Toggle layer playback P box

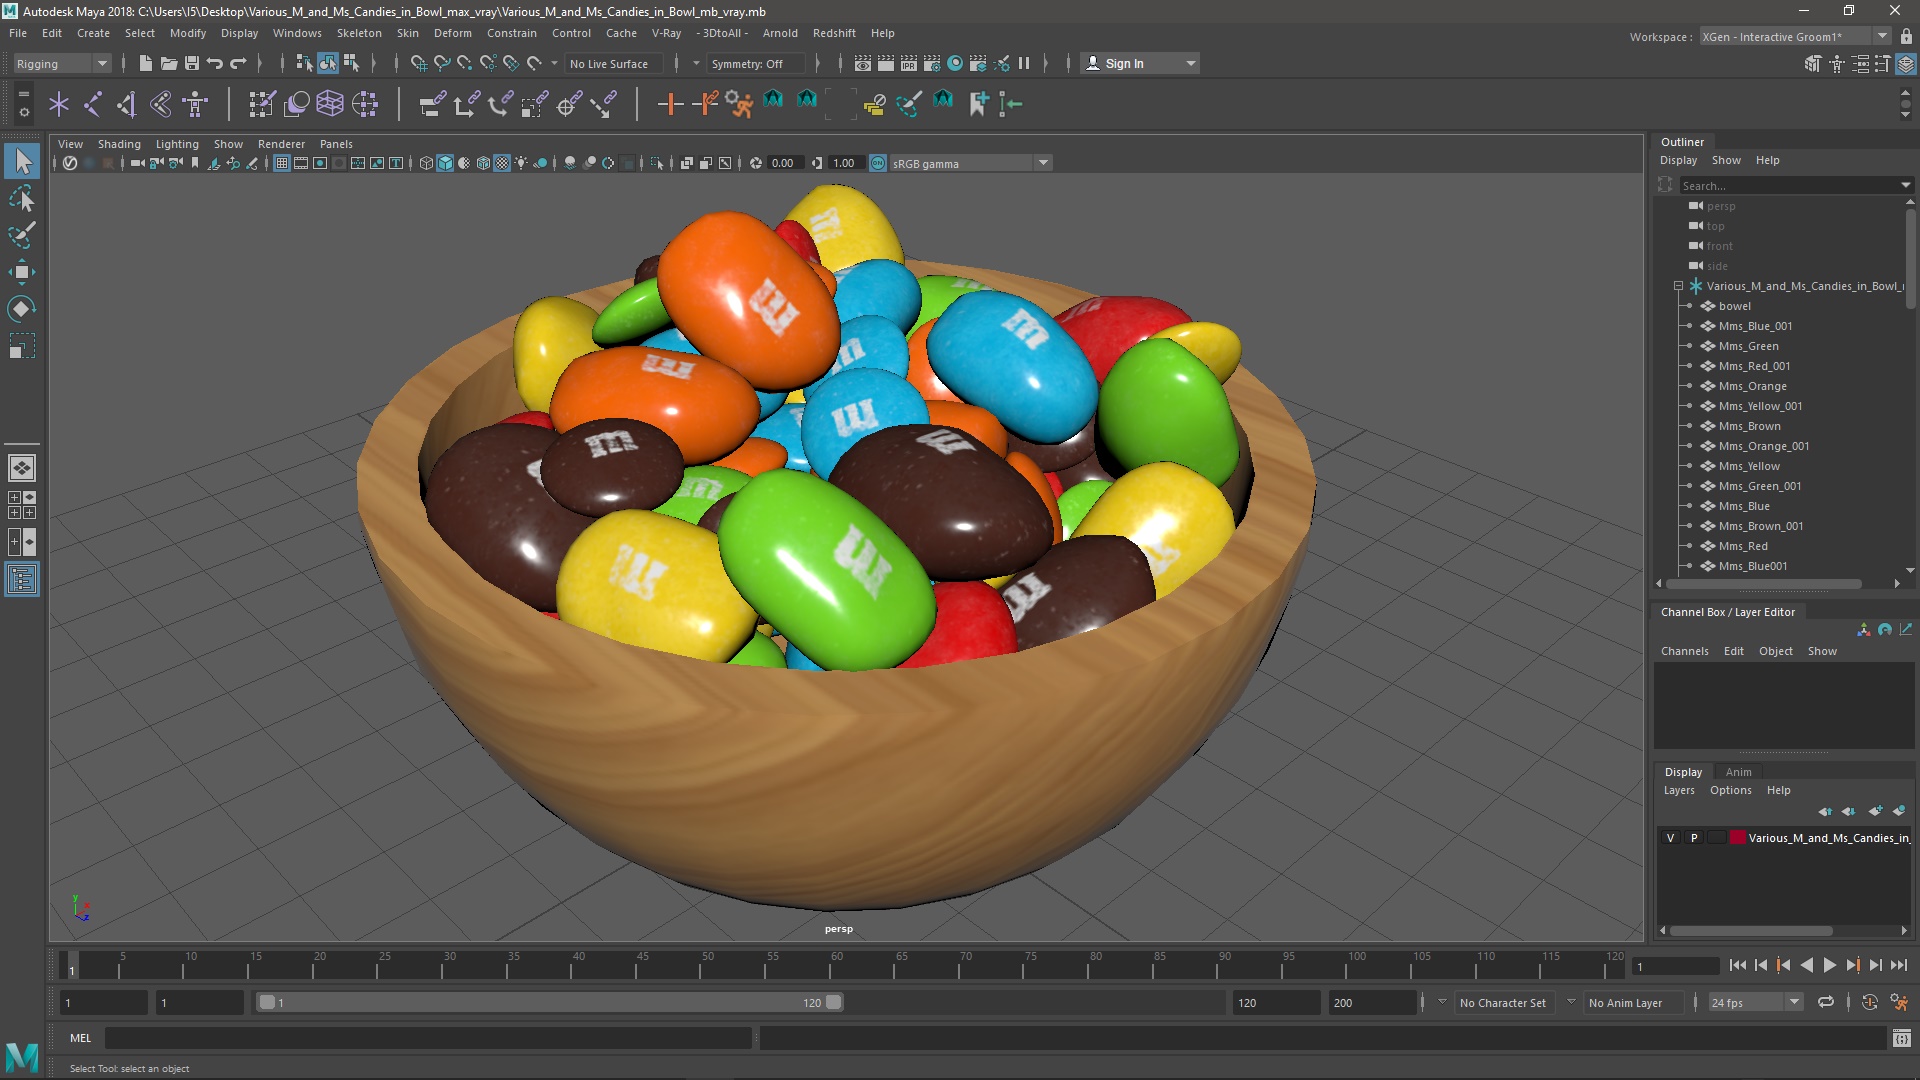pyautogui.click(x=1694, y=838)
